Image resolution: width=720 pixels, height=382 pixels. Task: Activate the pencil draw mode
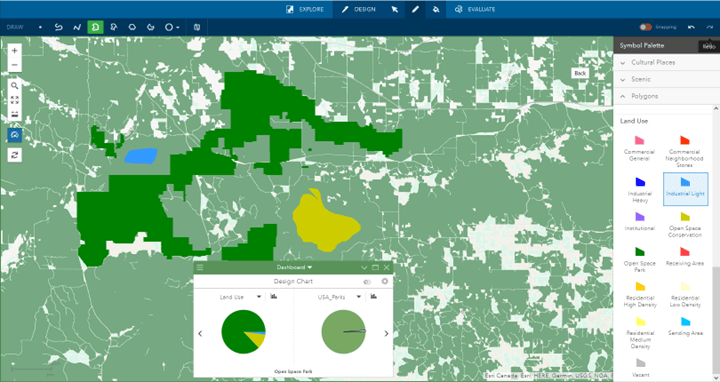click(x=415, y=9)
